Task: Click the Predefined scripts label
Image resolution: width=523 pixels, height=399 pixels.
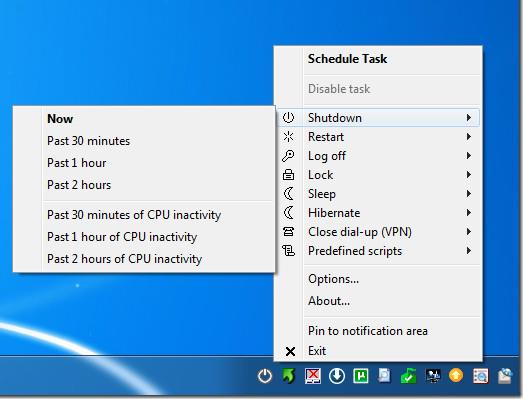Action: [x=355, y=251]
